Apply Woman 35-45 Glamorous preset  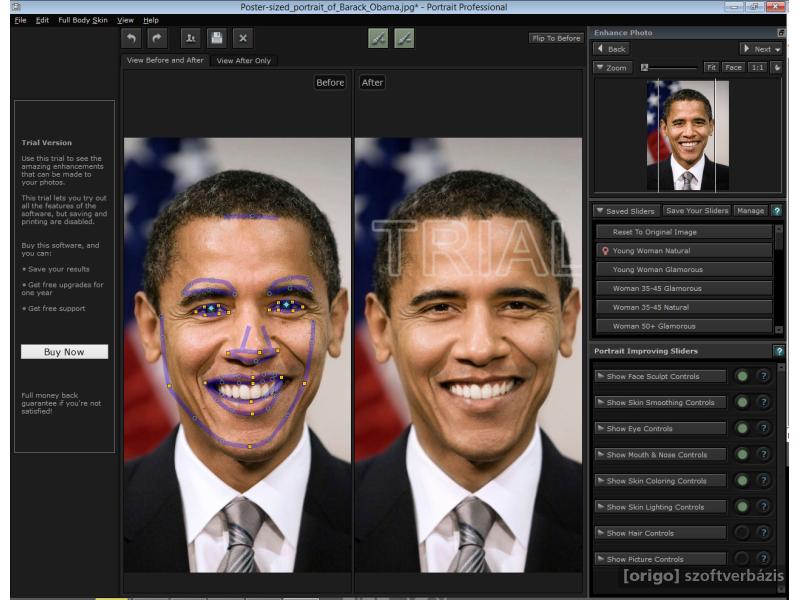coord(684,288)
